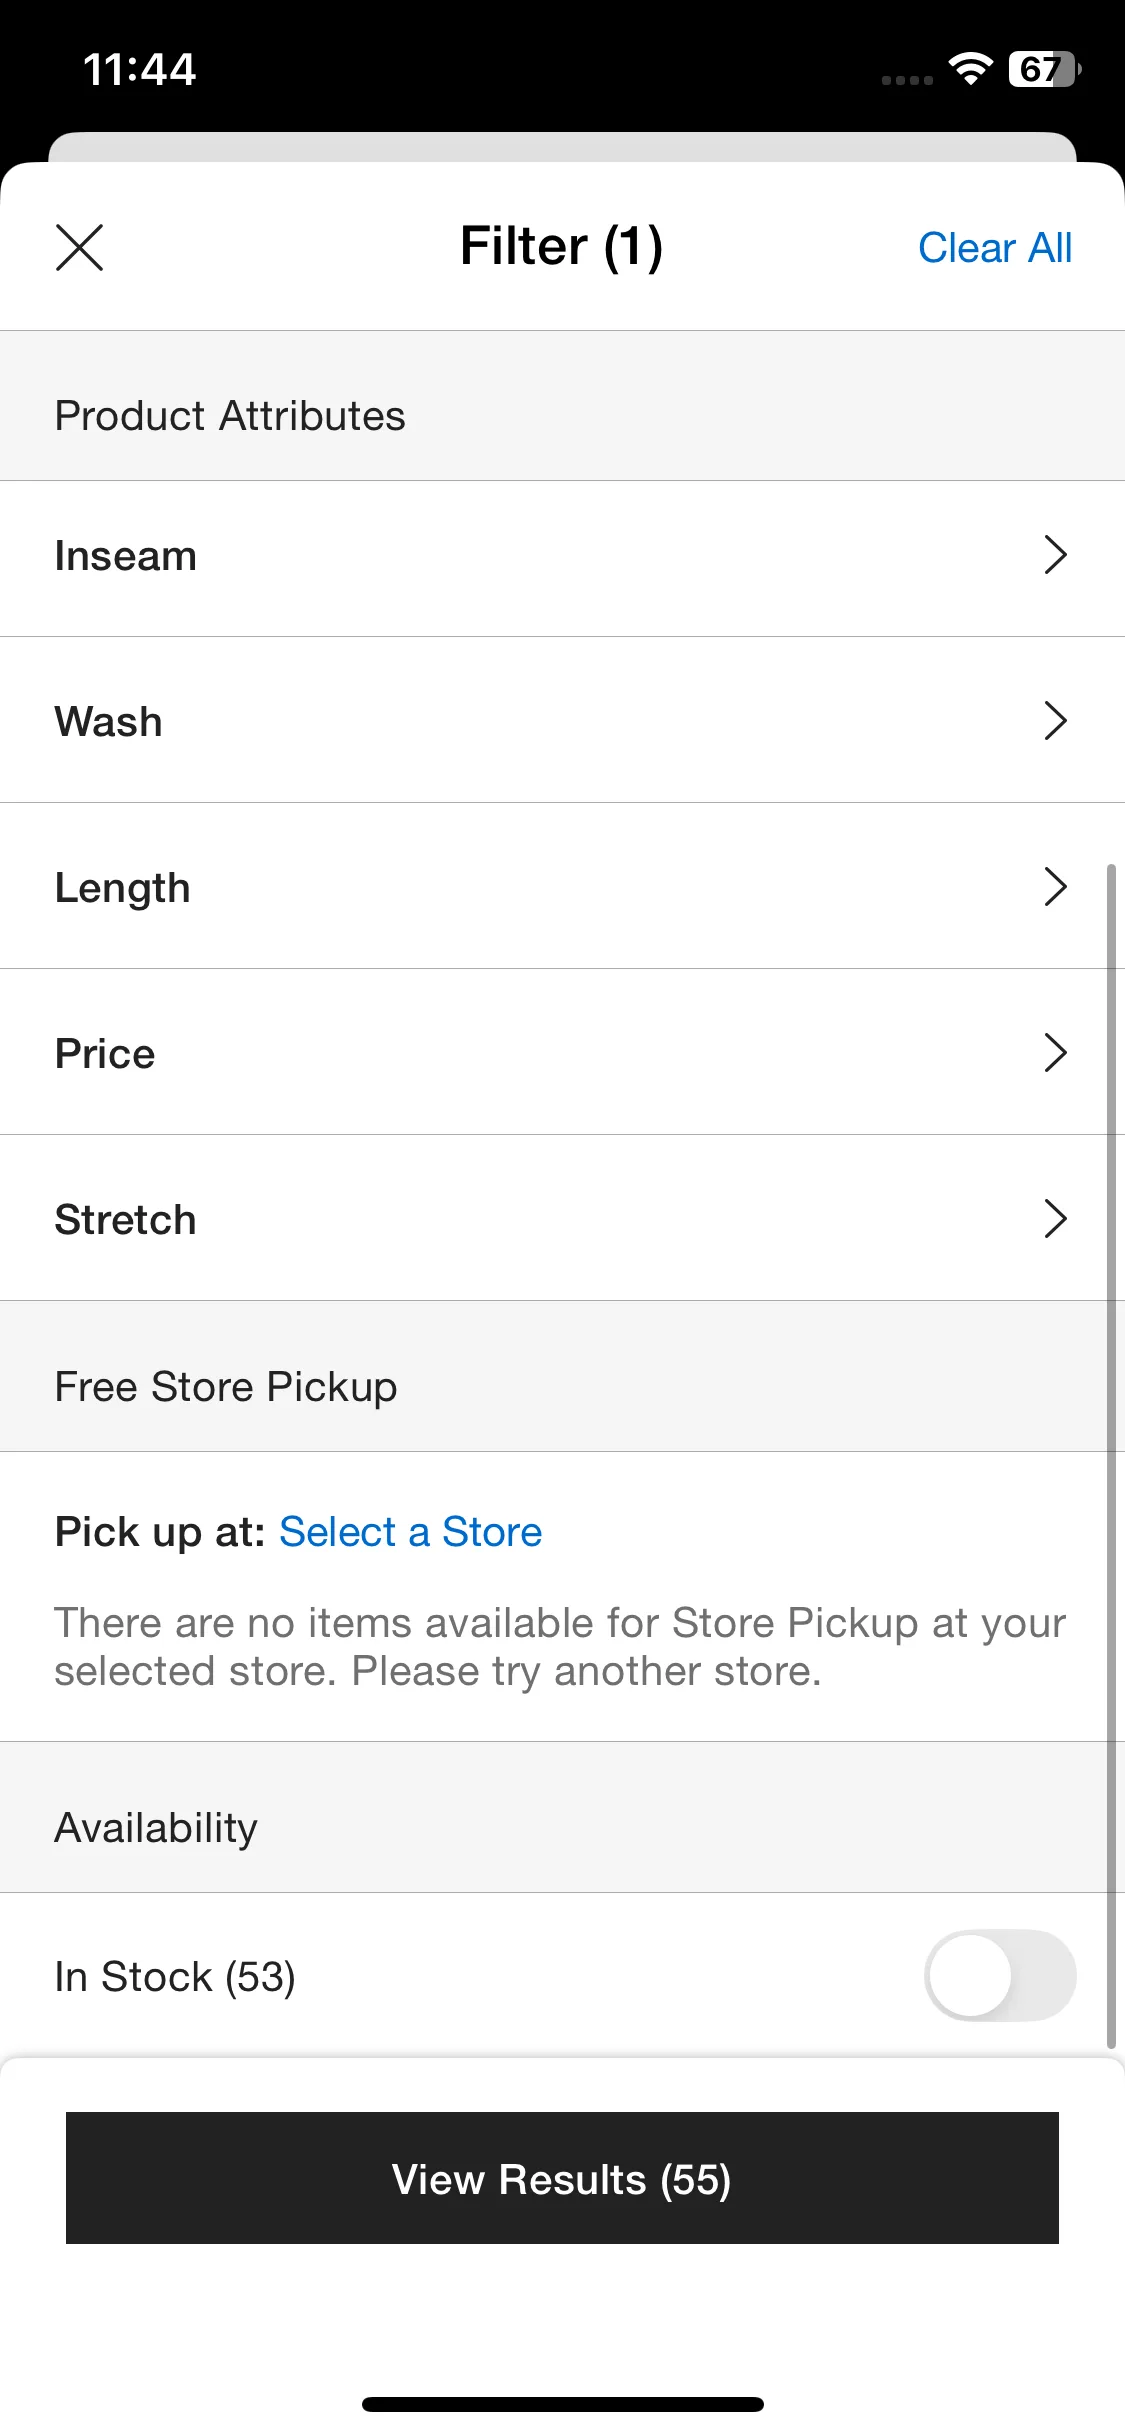The width and height of the screenshot is (1125, 2436).
Task: Tap the Length row arrow icon
Action: (1055, 886)
